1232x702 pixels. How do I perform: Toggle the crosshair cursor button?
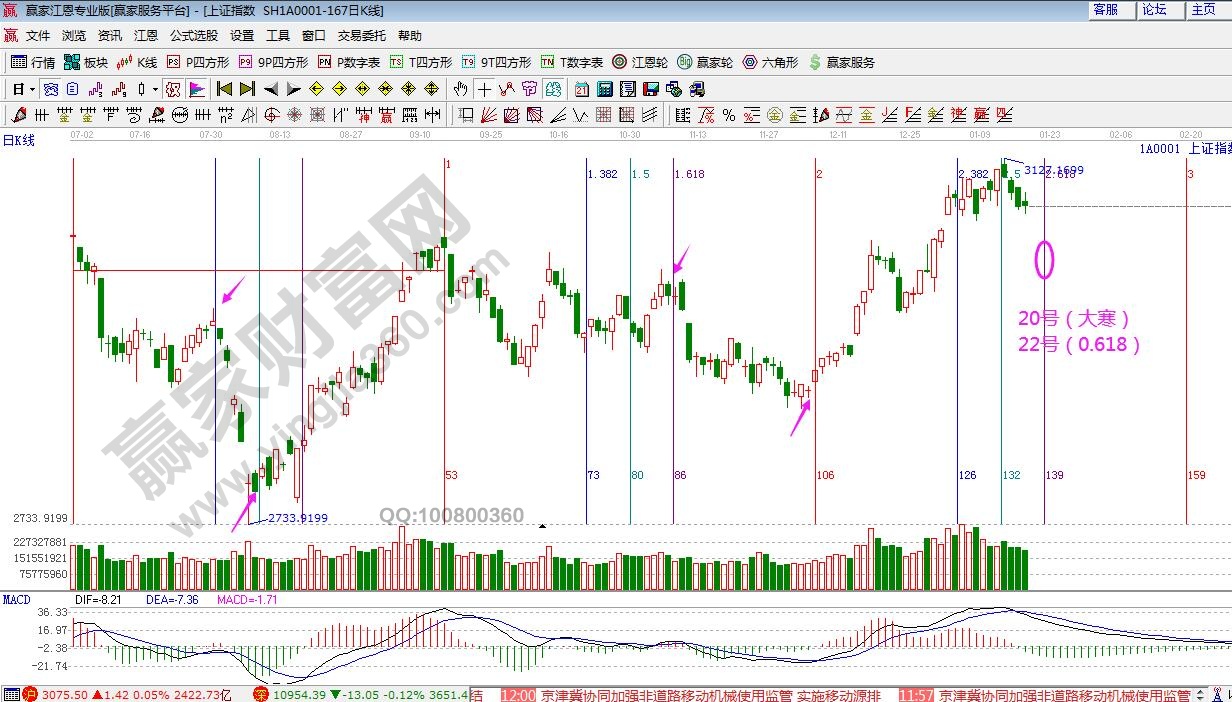[484, 89]
